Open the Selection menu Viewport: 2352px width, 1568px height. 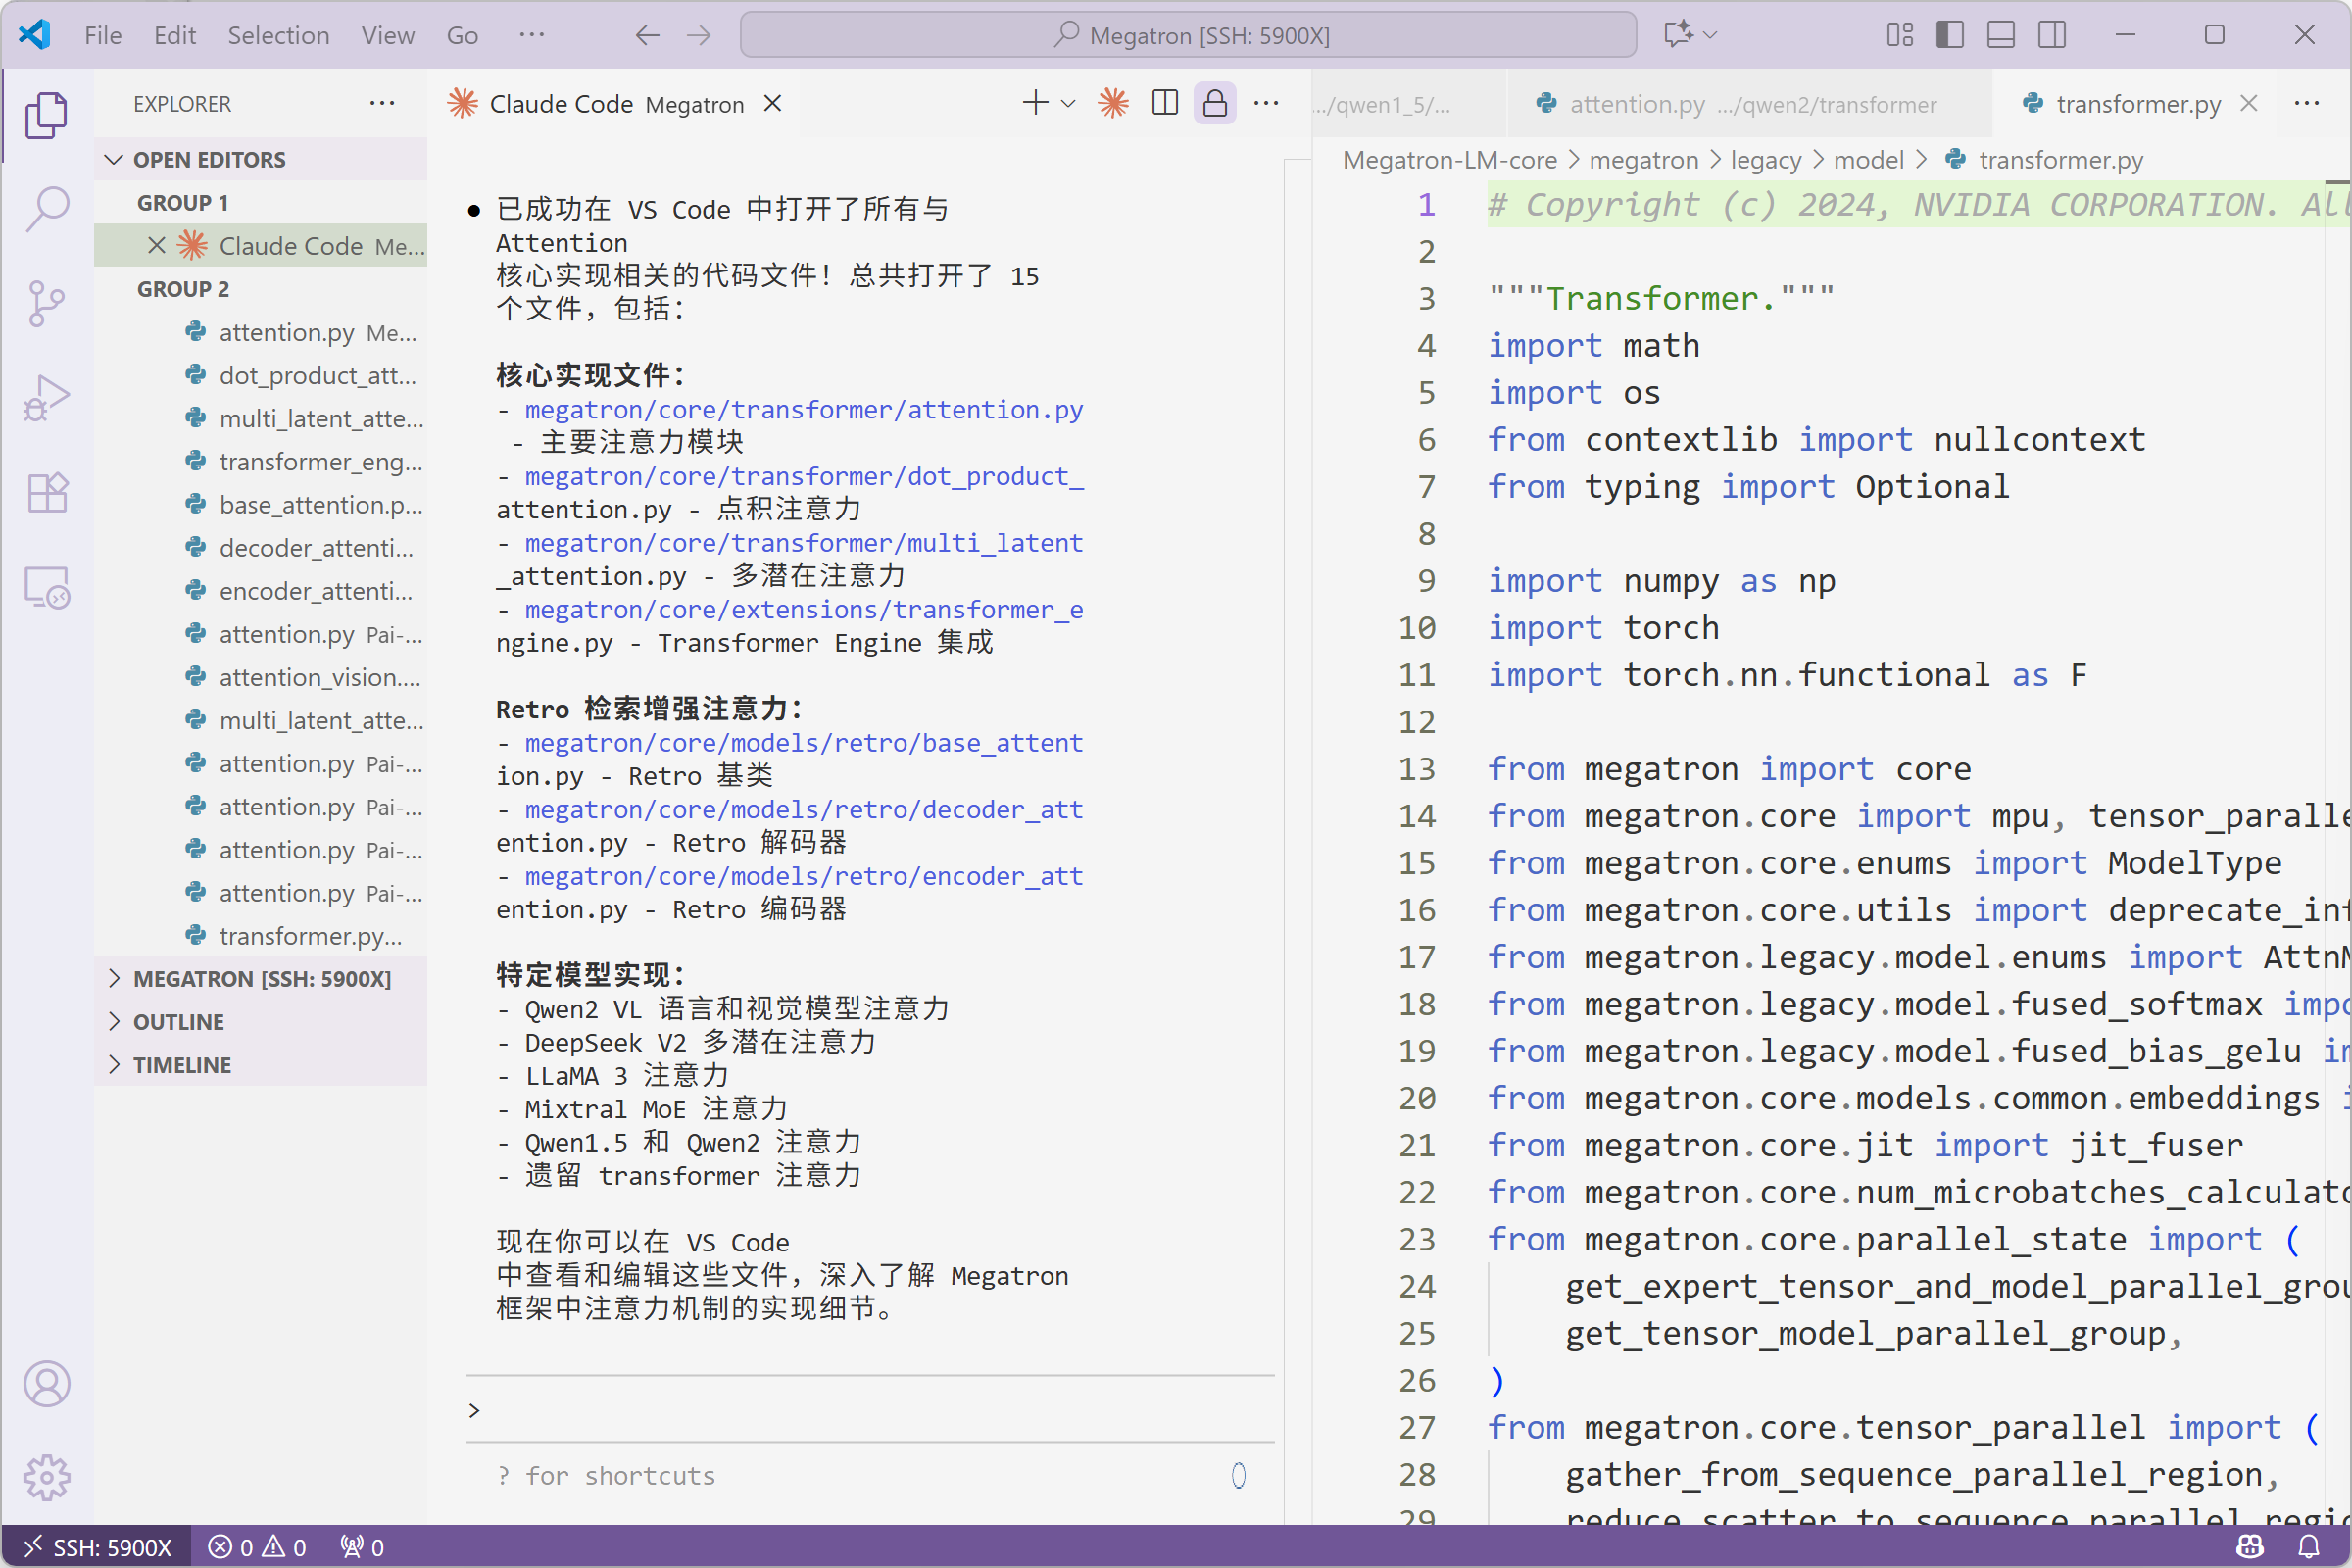(x=278, y=36)
